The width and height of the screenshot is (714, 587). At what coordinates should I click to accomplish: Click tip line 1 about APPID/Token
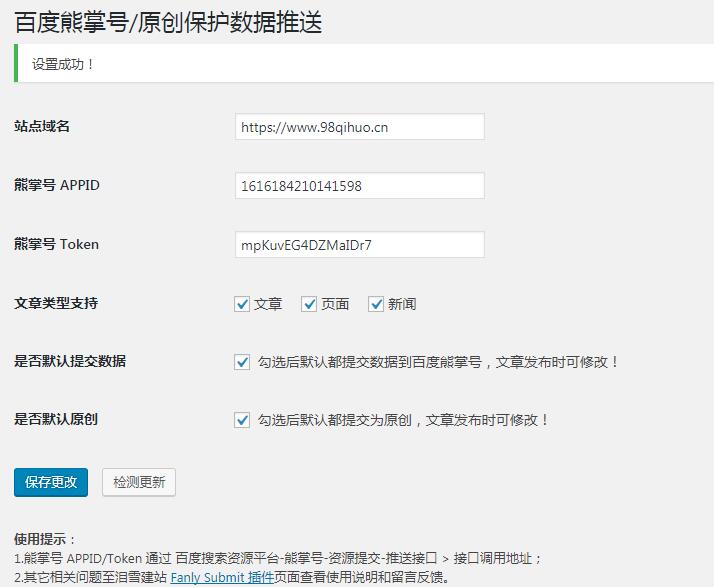pyautogui.click(x=278, y=558)
